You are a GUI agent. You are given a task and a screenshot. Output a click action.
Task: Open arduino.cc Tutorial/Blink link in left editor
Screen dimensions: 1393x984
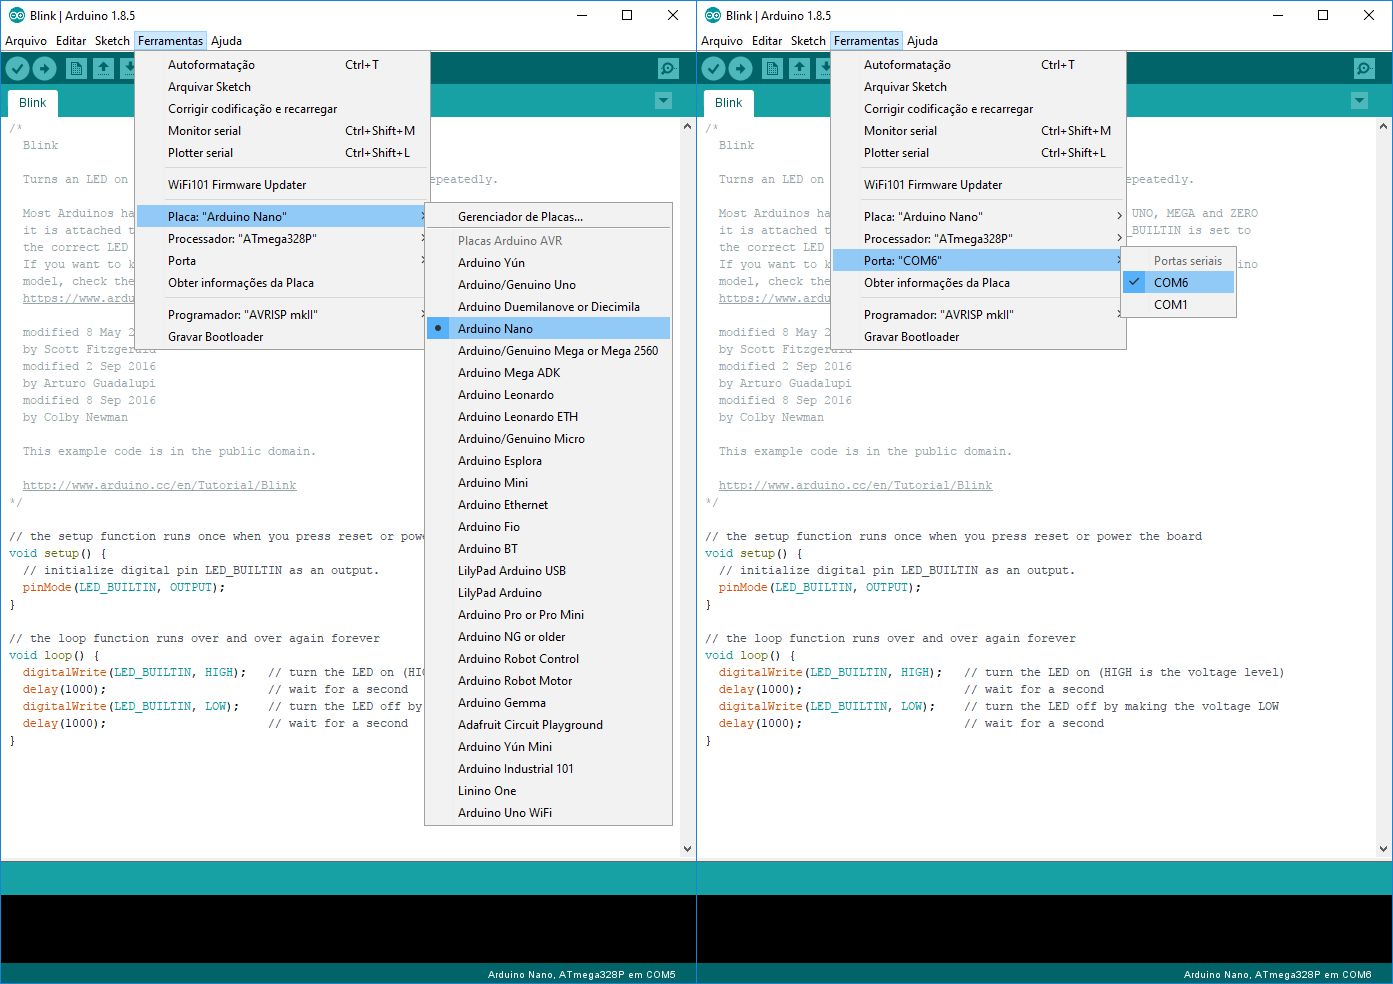pos(160,485)
